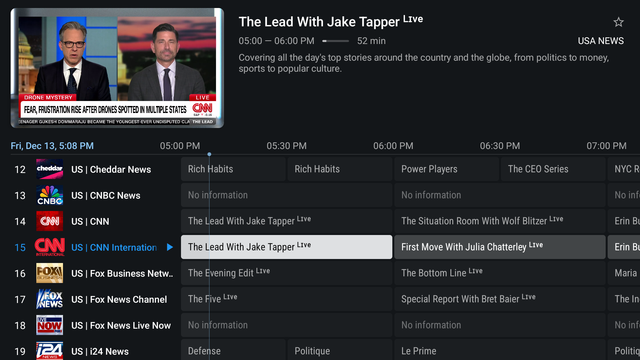The height and width of the screenshot is (360, 640).
Task: Click the 06:30 PM time header
Action: point(500,146)
